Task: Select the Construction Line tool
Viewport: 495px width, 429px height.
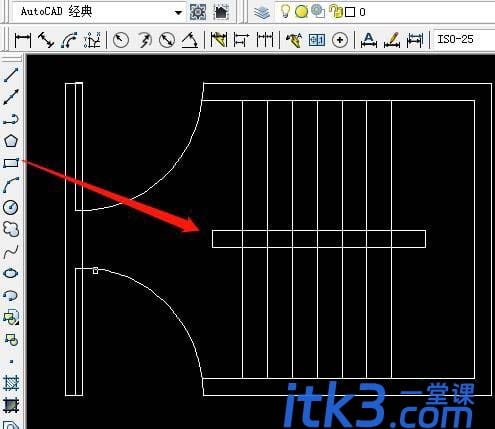Action: coord(11,97)
